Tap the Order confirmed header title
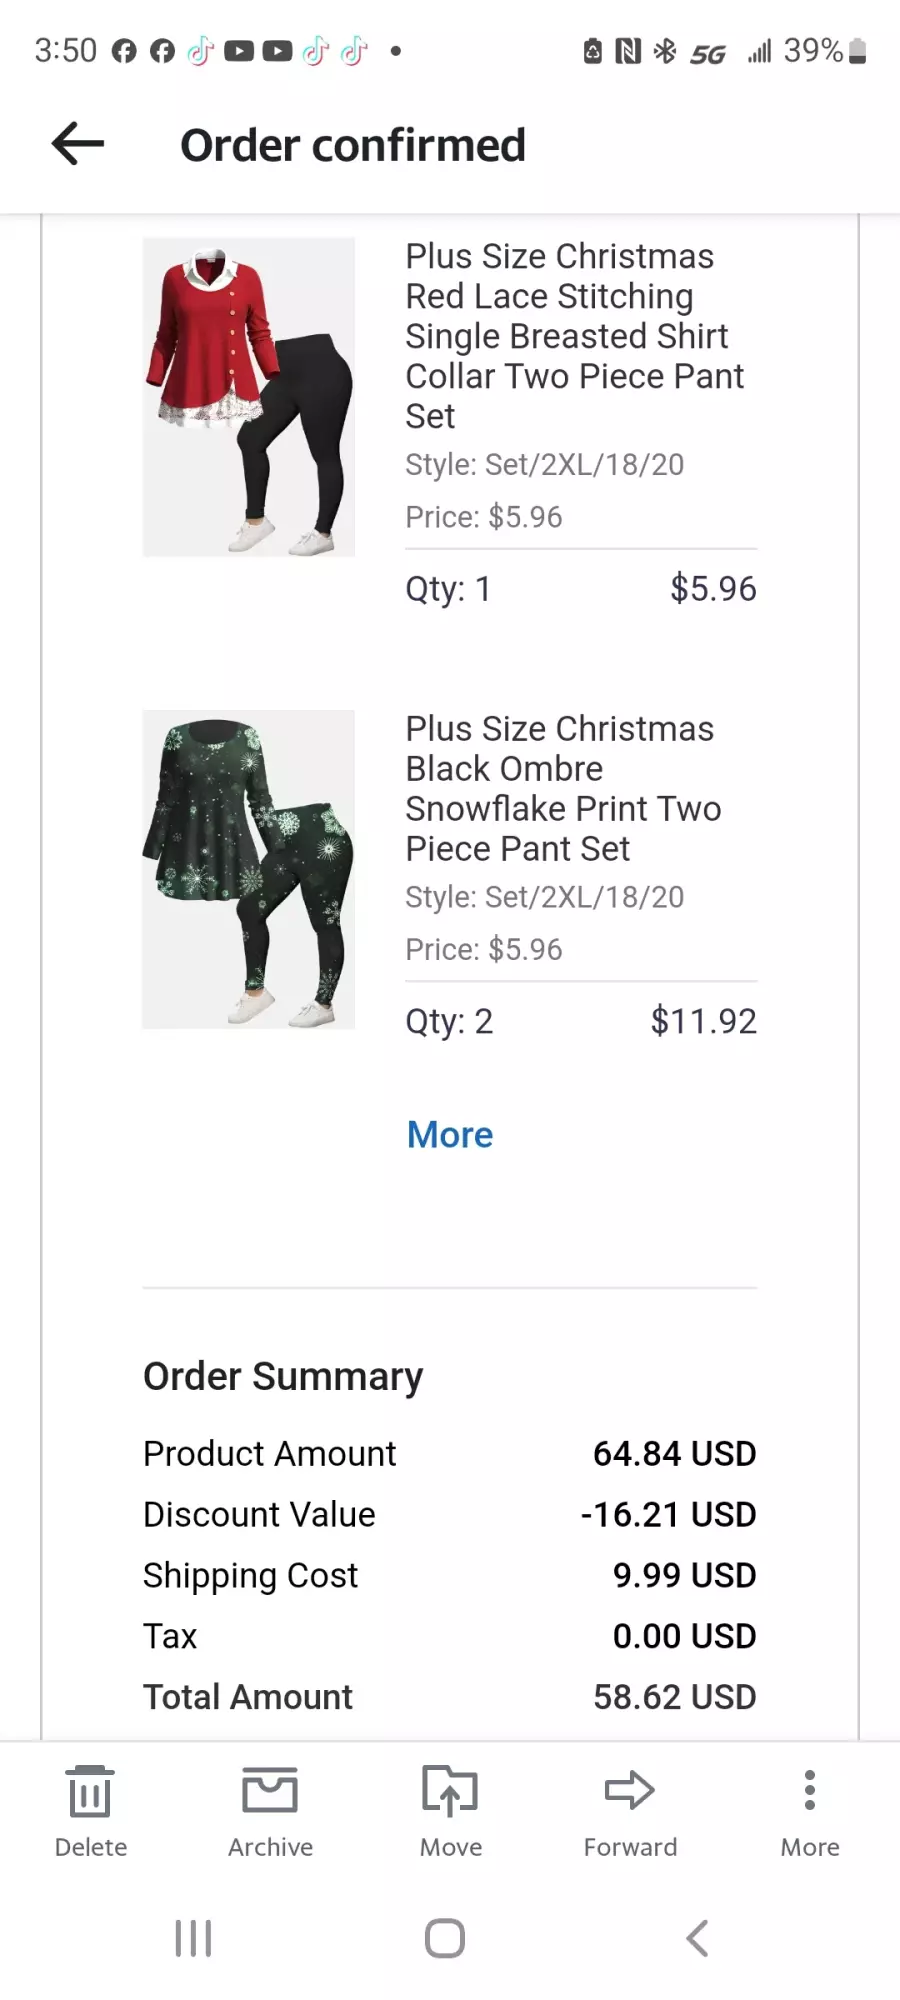The height and width of the screenshot is (2000, 900). pyautogui.click(x=353, y=145)
